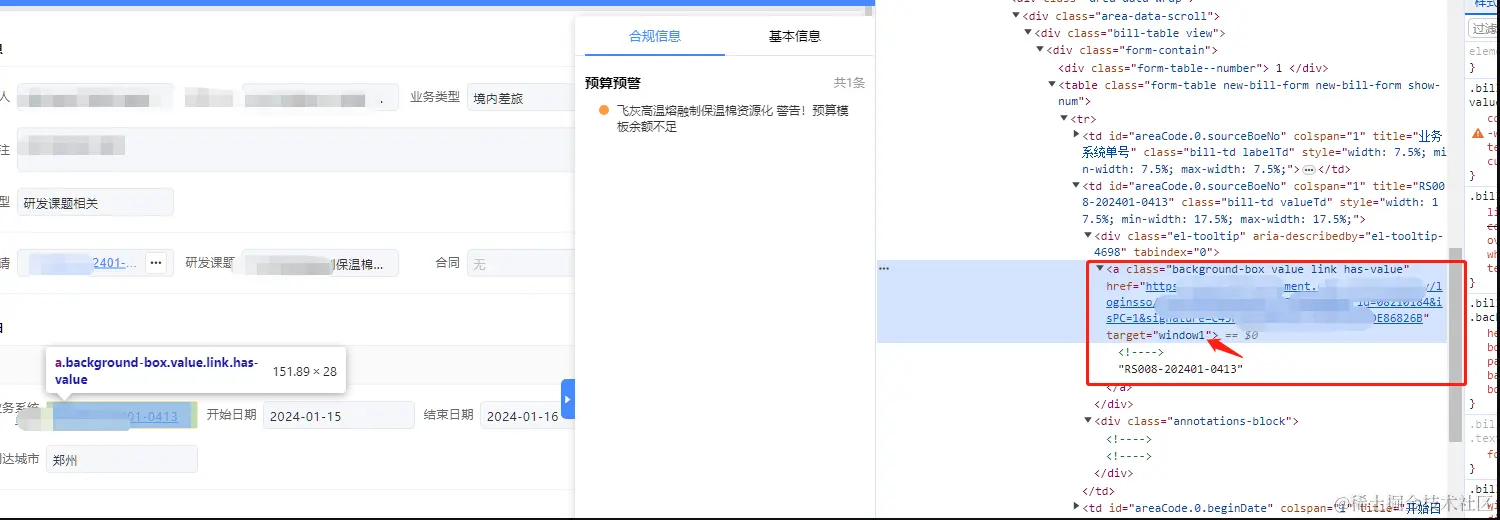This screenshot has width=1500, height=520.
Task: Click the 预算预警 heading
Action: pyautogui.click(x=613, y=83)
